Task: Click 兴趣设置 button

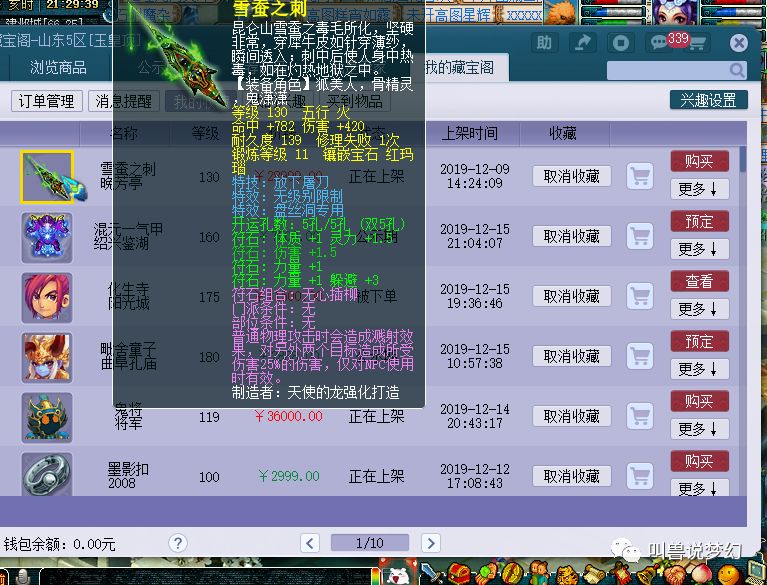Action: (708, 101)
